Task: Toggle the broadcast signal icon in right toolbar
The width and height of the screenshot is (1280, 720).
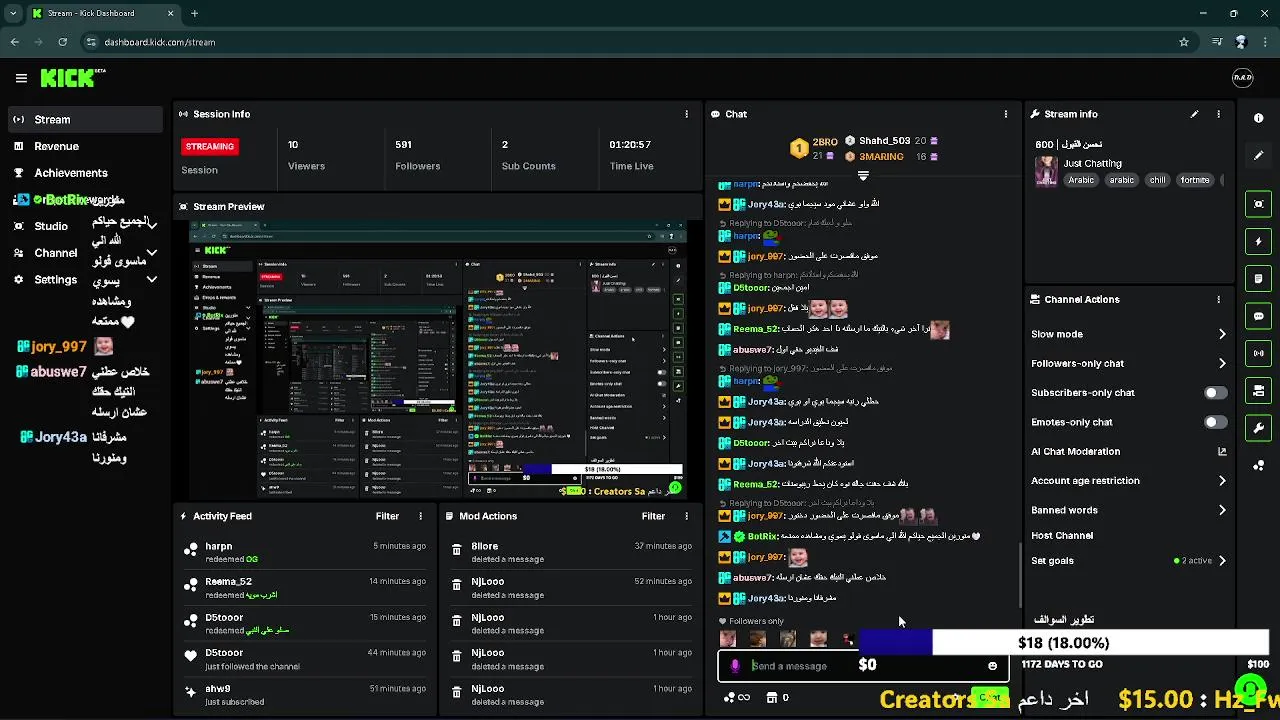Action: click(x=1258, y=353)
